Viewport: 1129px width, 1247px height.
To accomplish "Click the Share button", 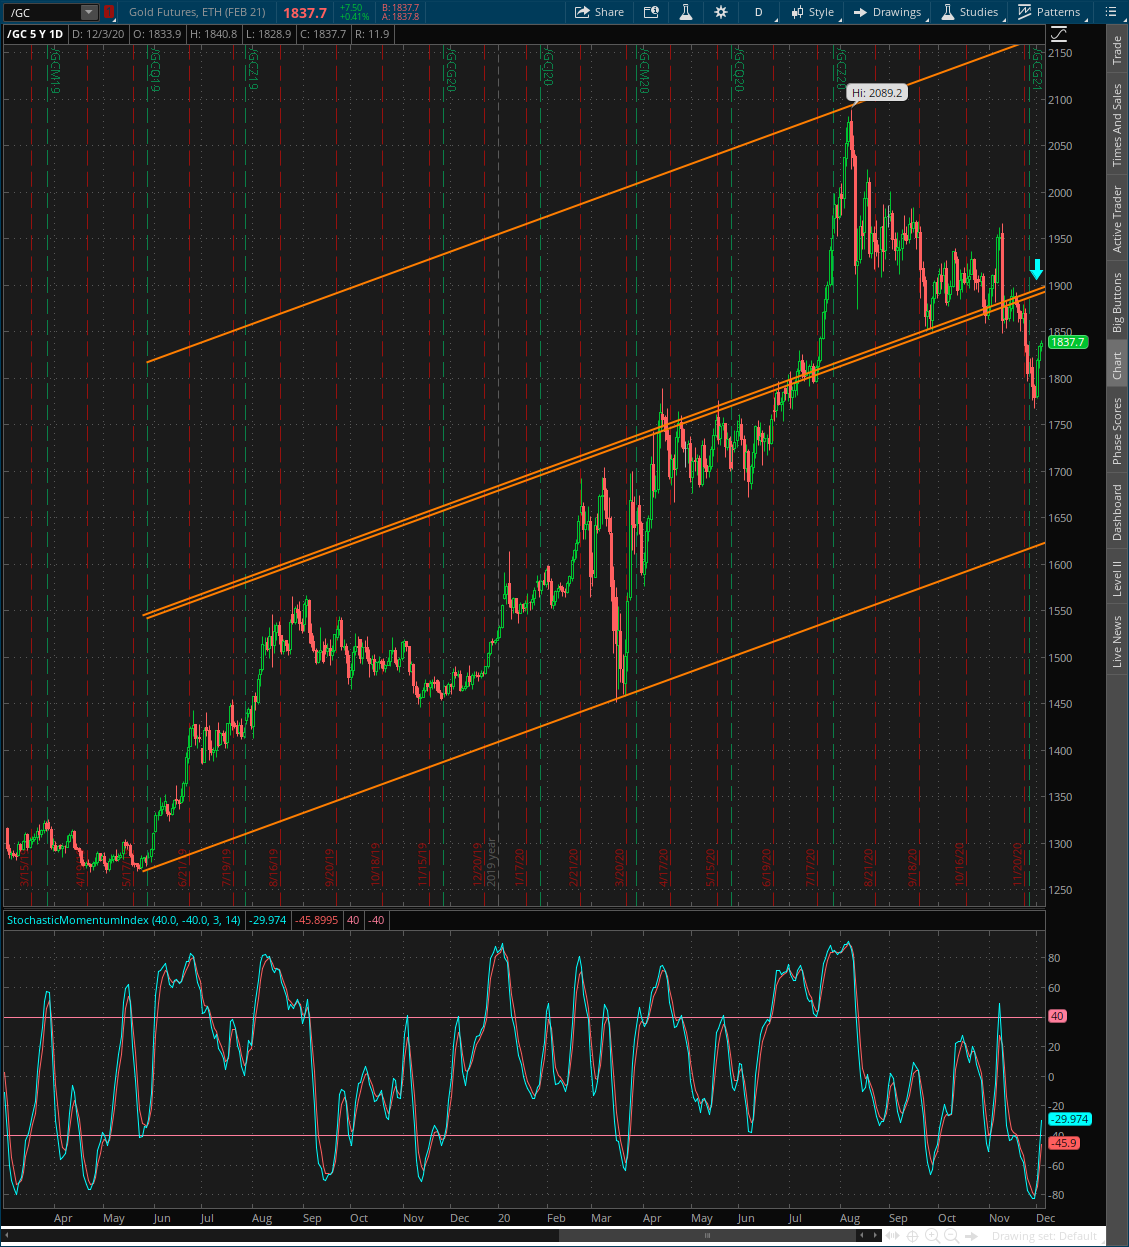I will click(x=600, y=12).
